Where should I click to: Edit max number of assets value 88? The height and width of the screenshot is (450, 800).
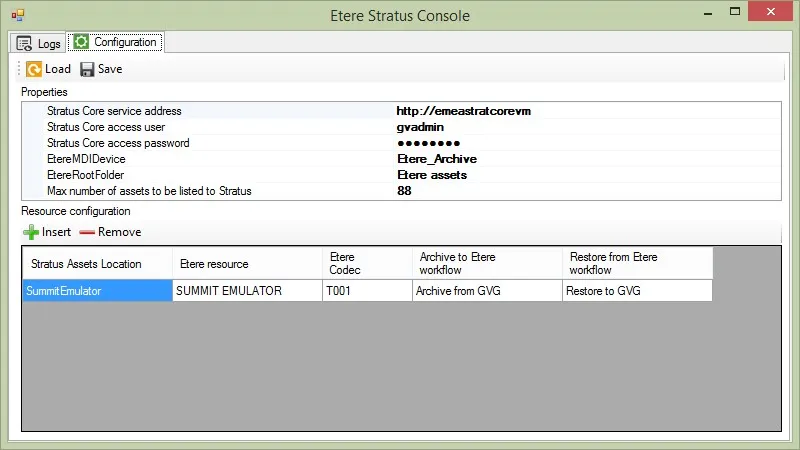point(404,191)
